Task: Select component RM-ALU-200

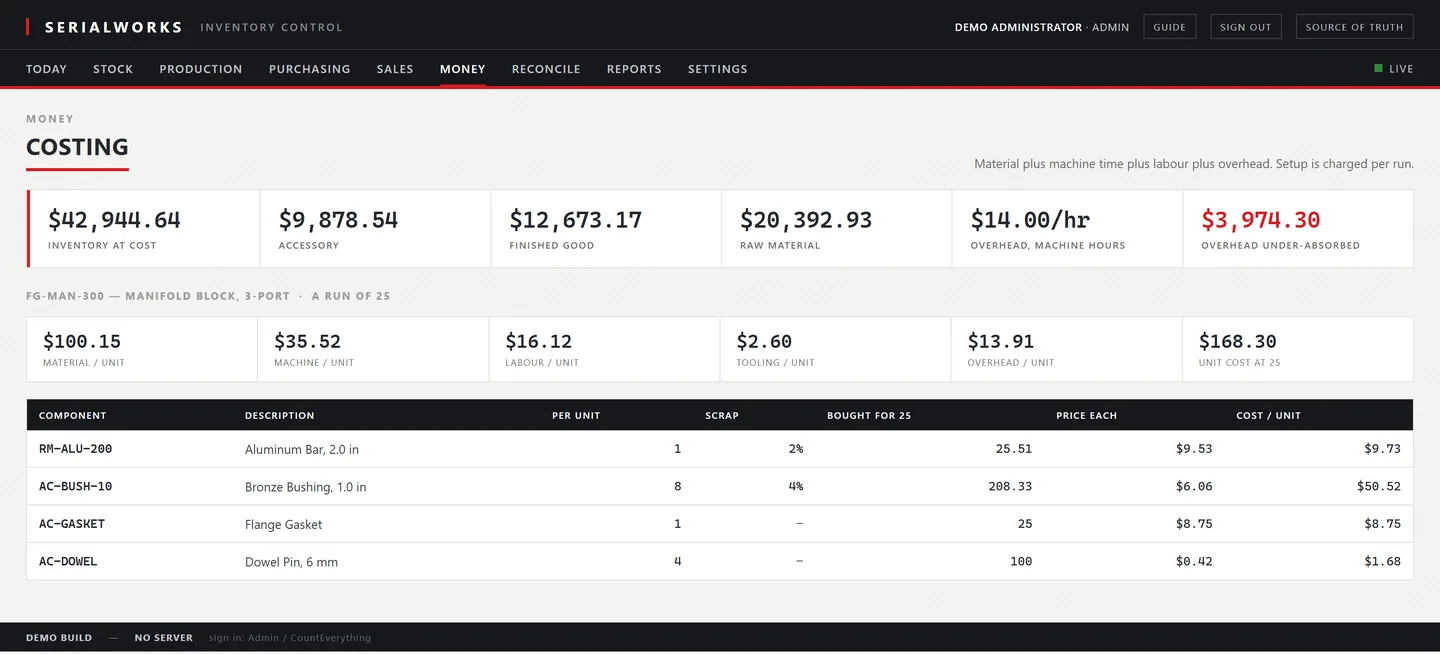Action: tap(76, 449)
